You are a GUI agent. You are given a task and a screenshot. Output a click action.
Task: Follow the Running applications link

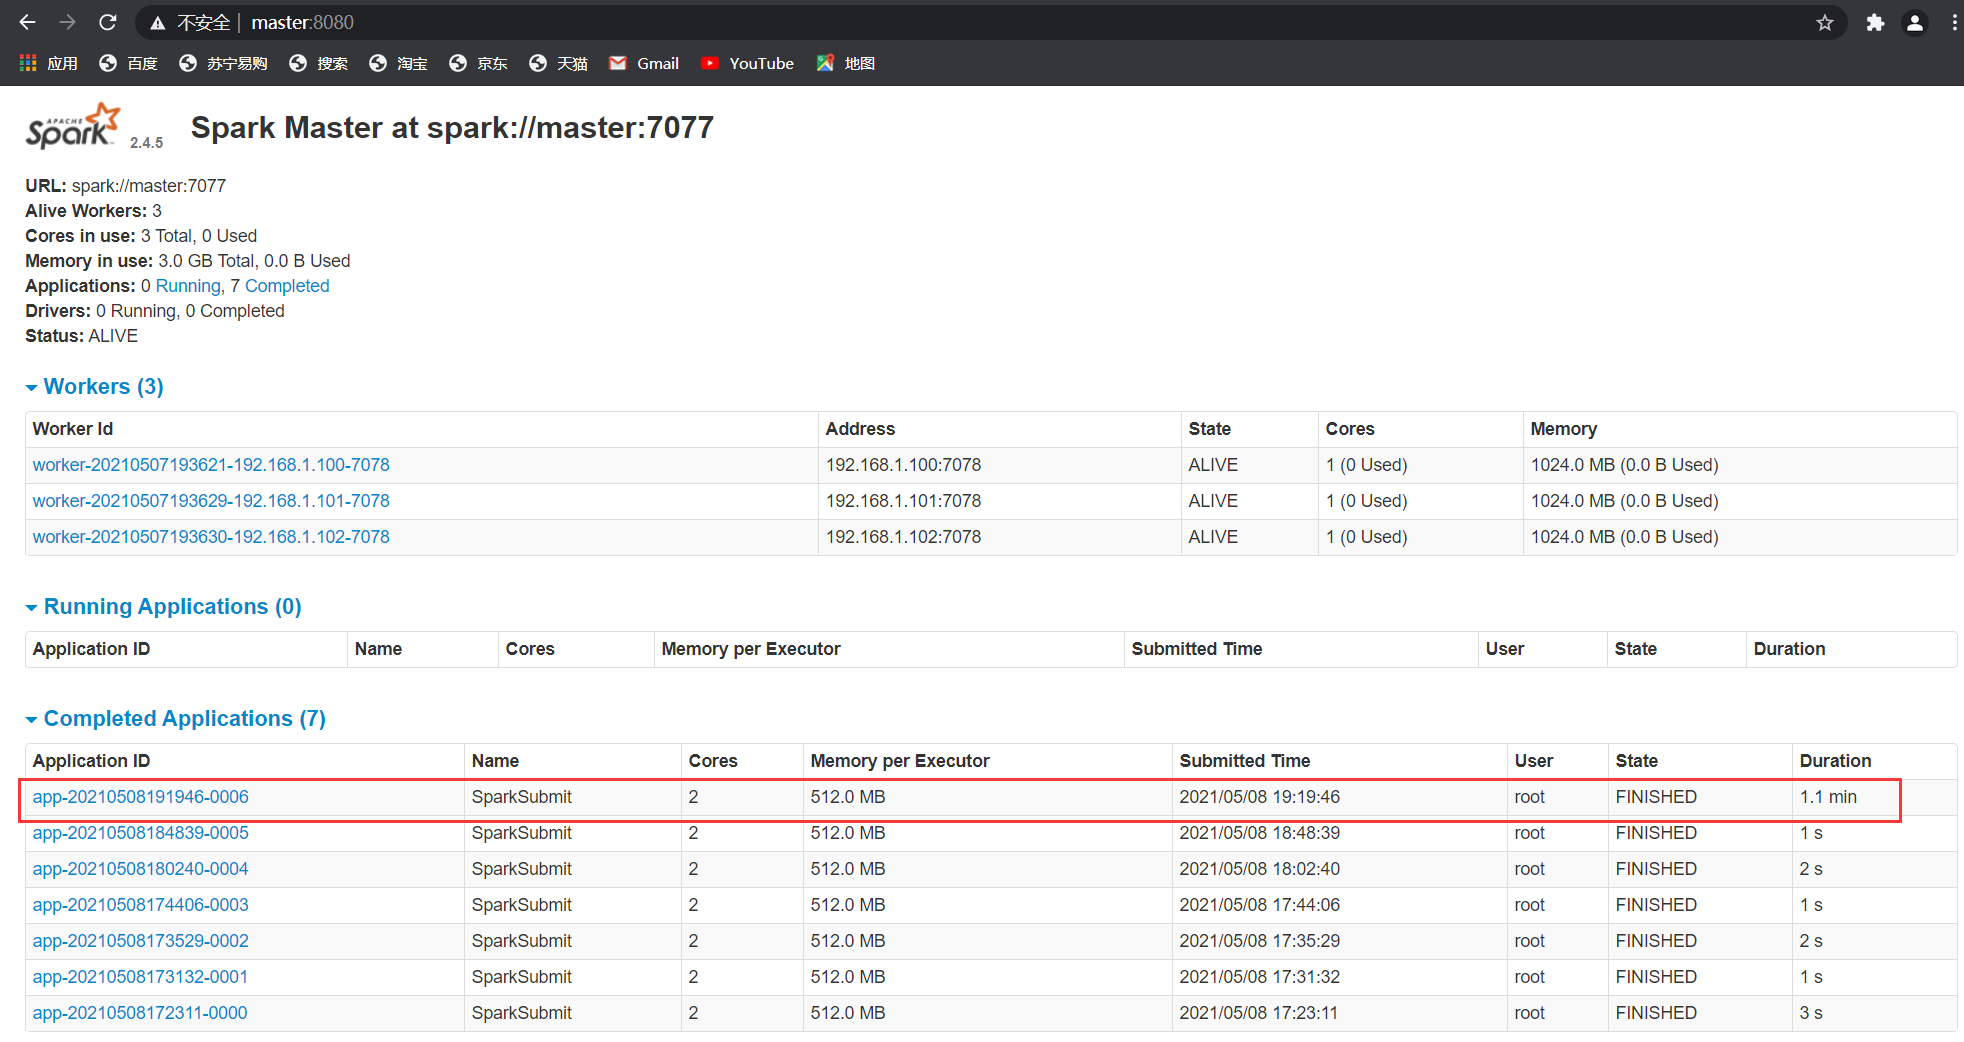[188, 286]
